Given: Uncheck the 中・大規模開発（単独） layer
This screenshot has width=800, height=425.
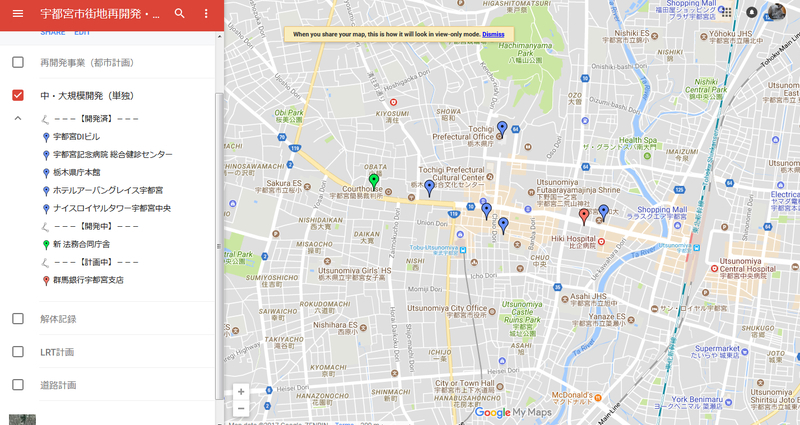Looking at the screenshot, I should pyautogui.click(x=18, y=95).
